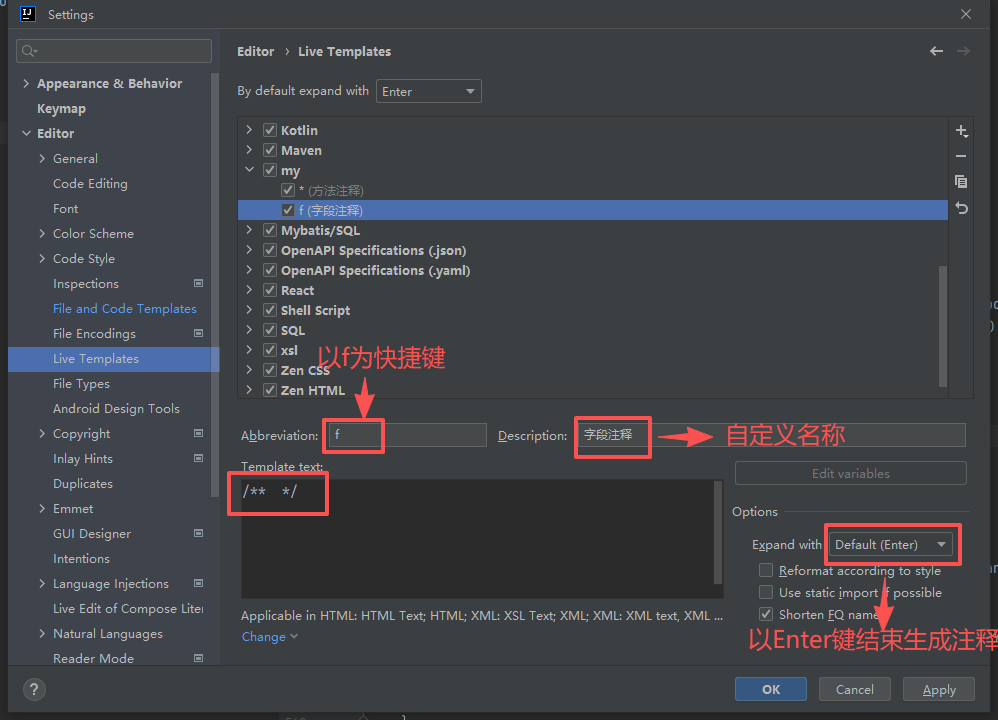998x720 pixels.
Task: Click the project-level icon beside Reader Mode
Action: pos(199,658)
